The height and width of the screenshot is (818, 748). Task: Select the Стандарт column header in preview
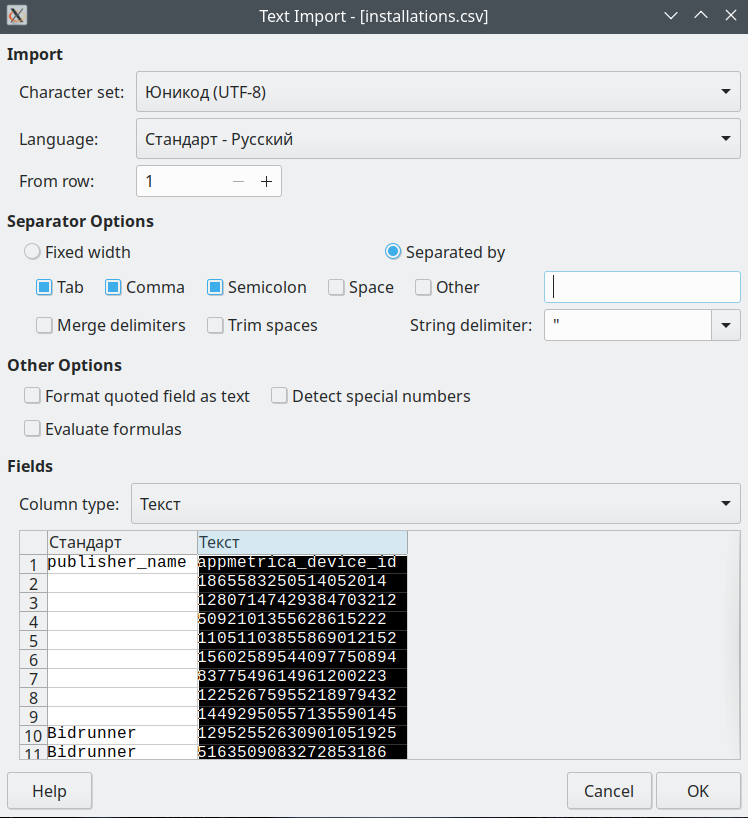122,543
